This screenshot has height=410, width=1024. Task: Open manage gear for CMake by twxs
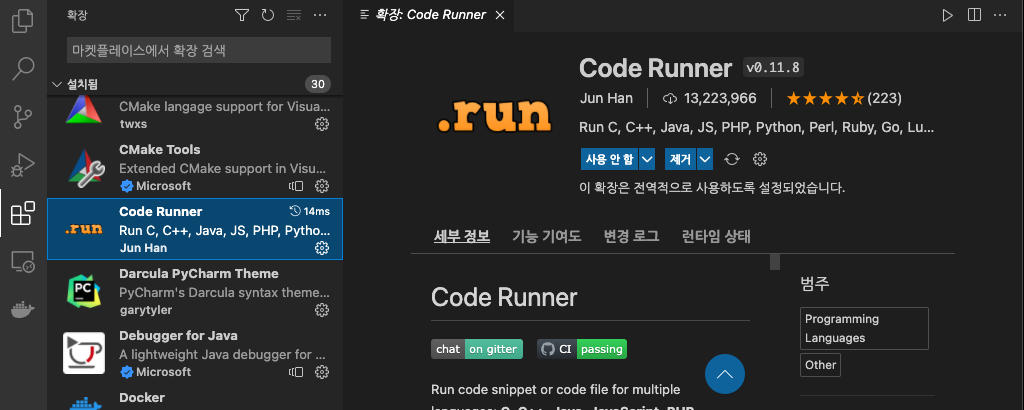point(321,124)
